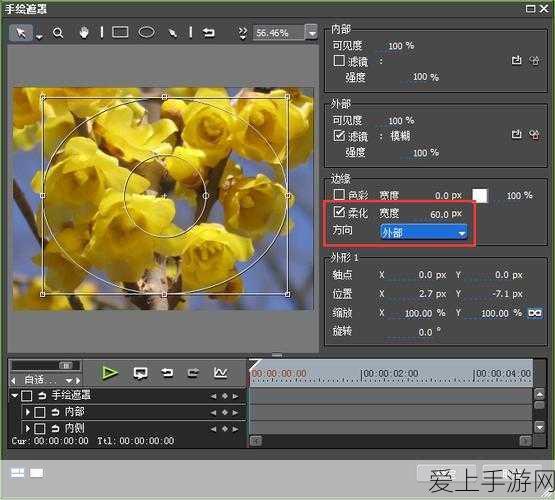Collapse the 手绘遮罩 keyframe row

coord(15,395)
